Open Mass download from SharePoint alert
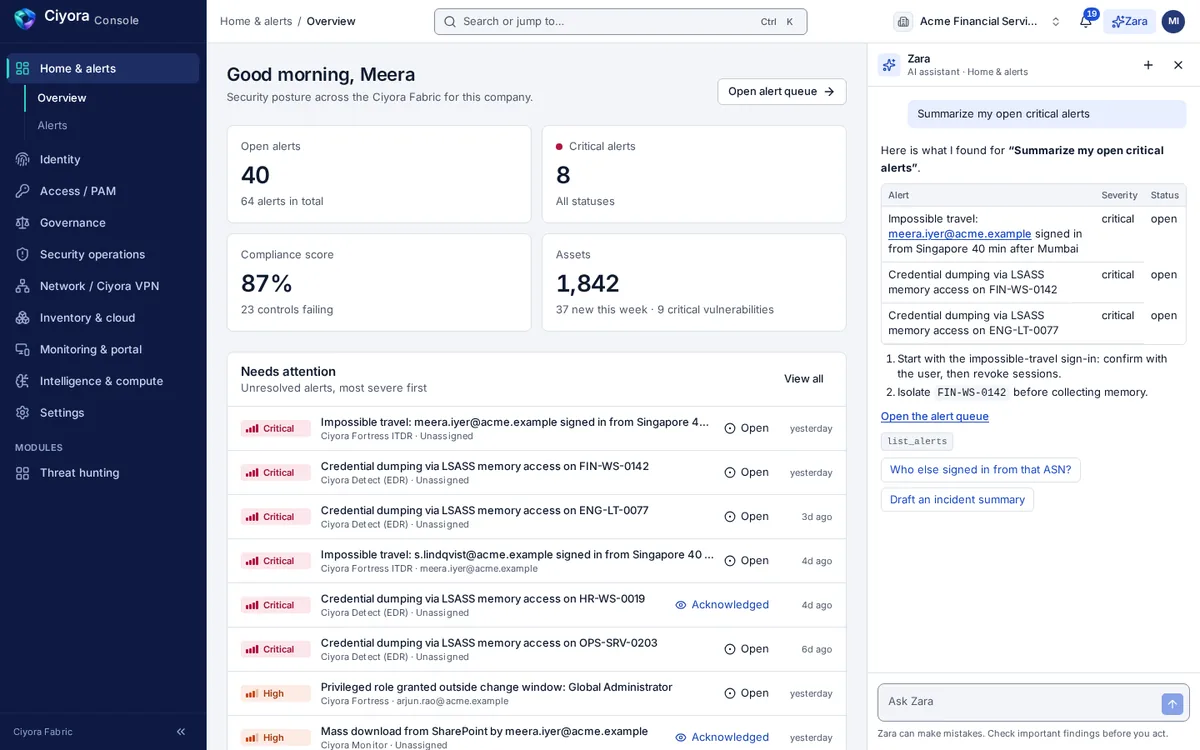 click(536, 733)
